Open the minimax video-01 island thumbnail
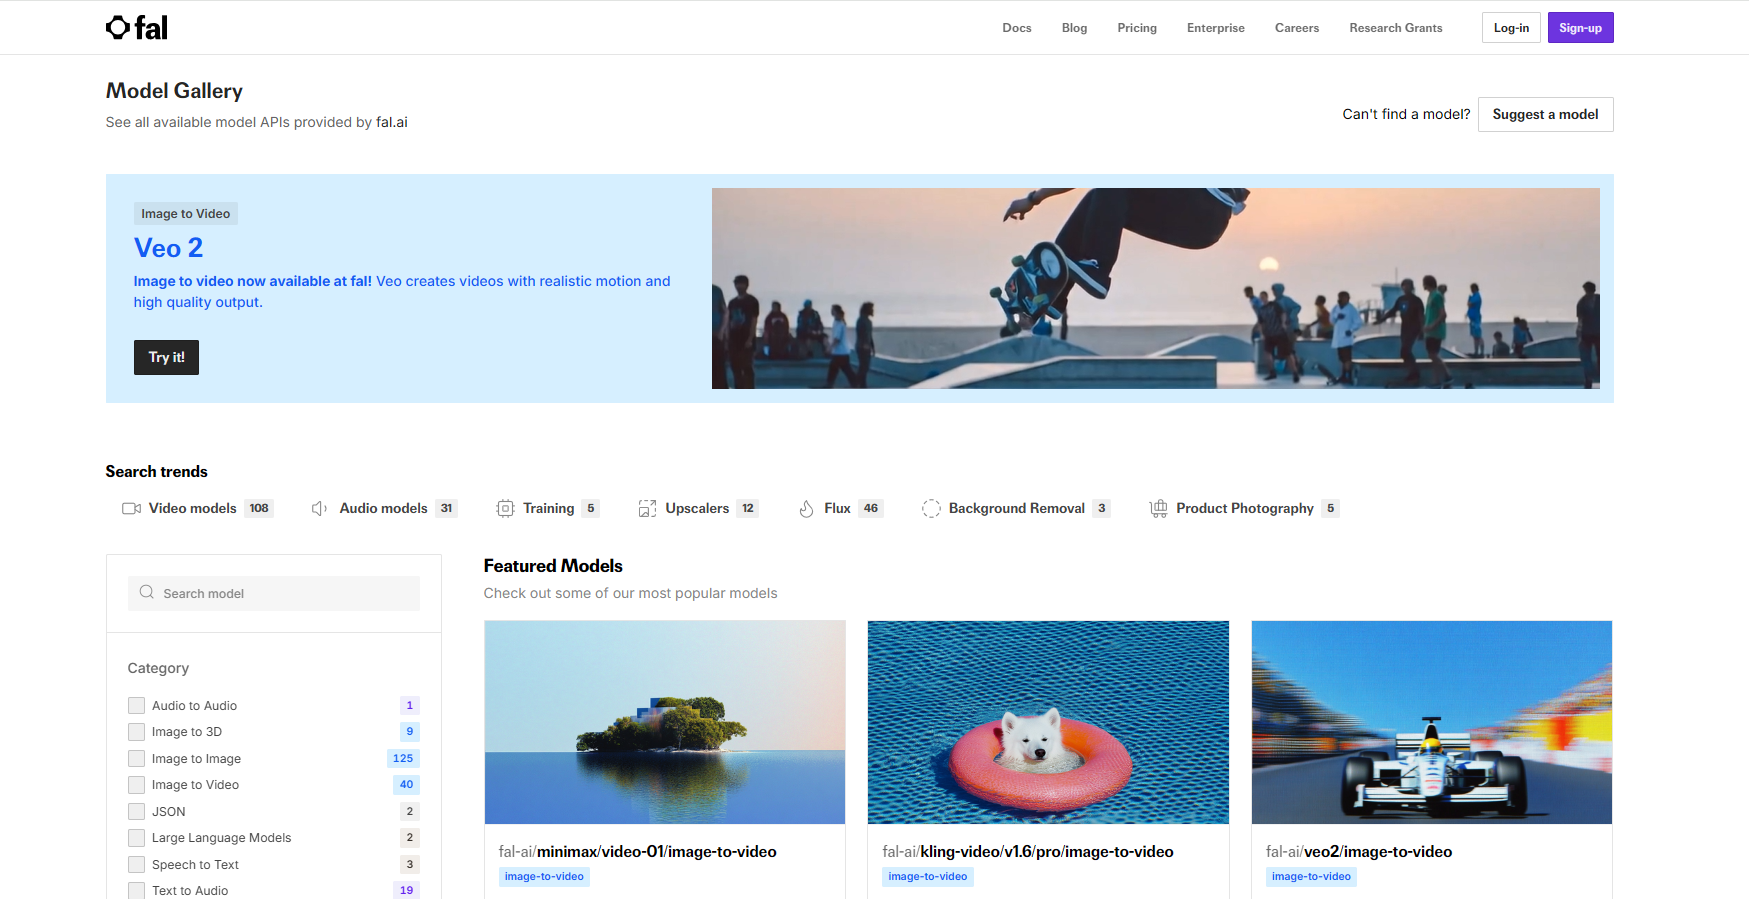The image size is (1749, 899). [665, 722]
